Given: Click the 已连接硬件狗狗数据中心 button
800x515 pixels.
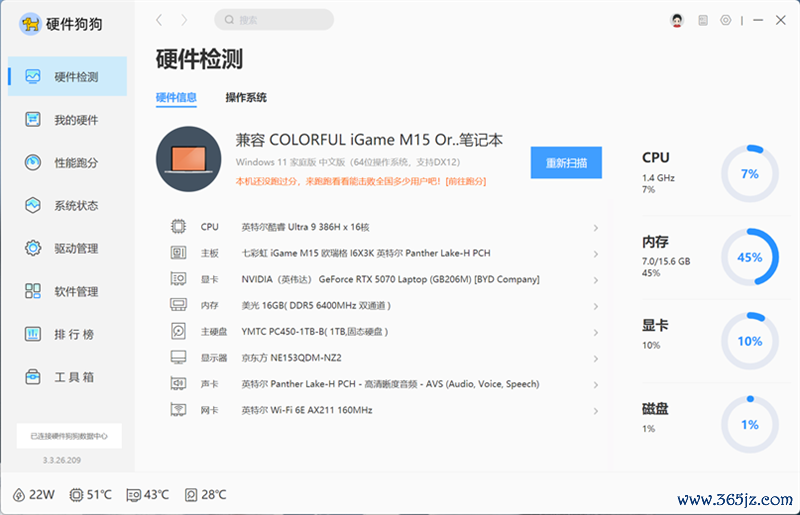Looking at the screenshot, I should coord(69,436).
